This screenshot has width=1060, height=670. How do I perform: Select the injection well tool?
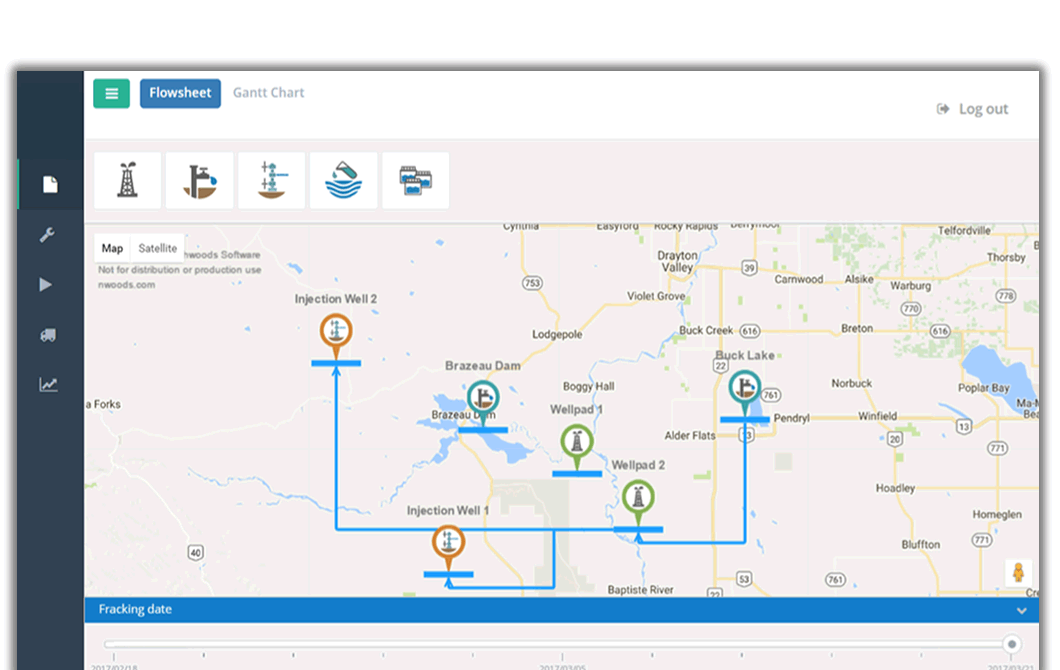coord(272,181)
